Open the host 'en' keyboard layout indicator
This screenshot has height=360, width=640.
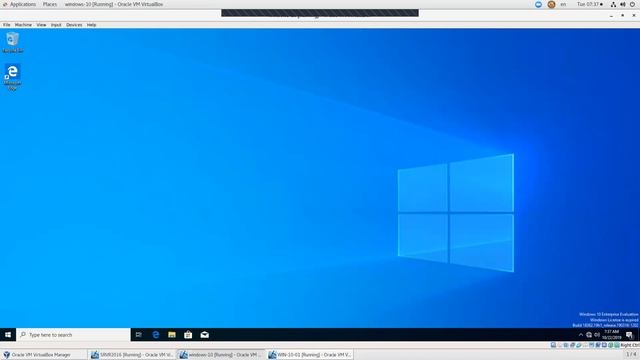click(x=563, y=4)
